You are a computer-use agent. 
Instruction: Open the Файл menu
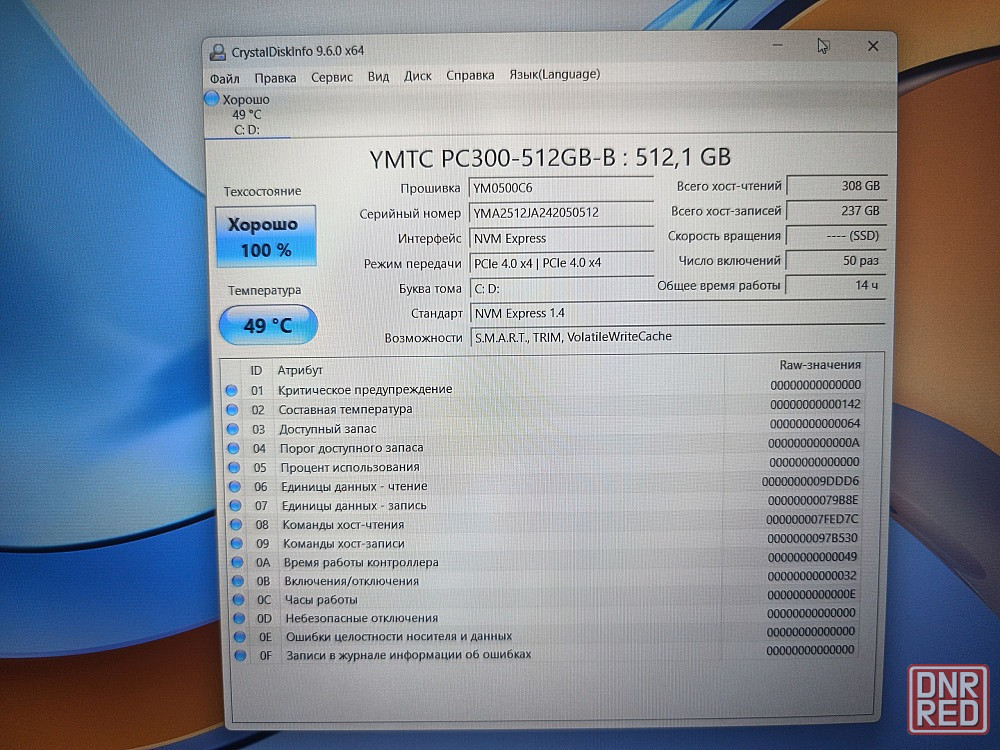coord(224,78)
